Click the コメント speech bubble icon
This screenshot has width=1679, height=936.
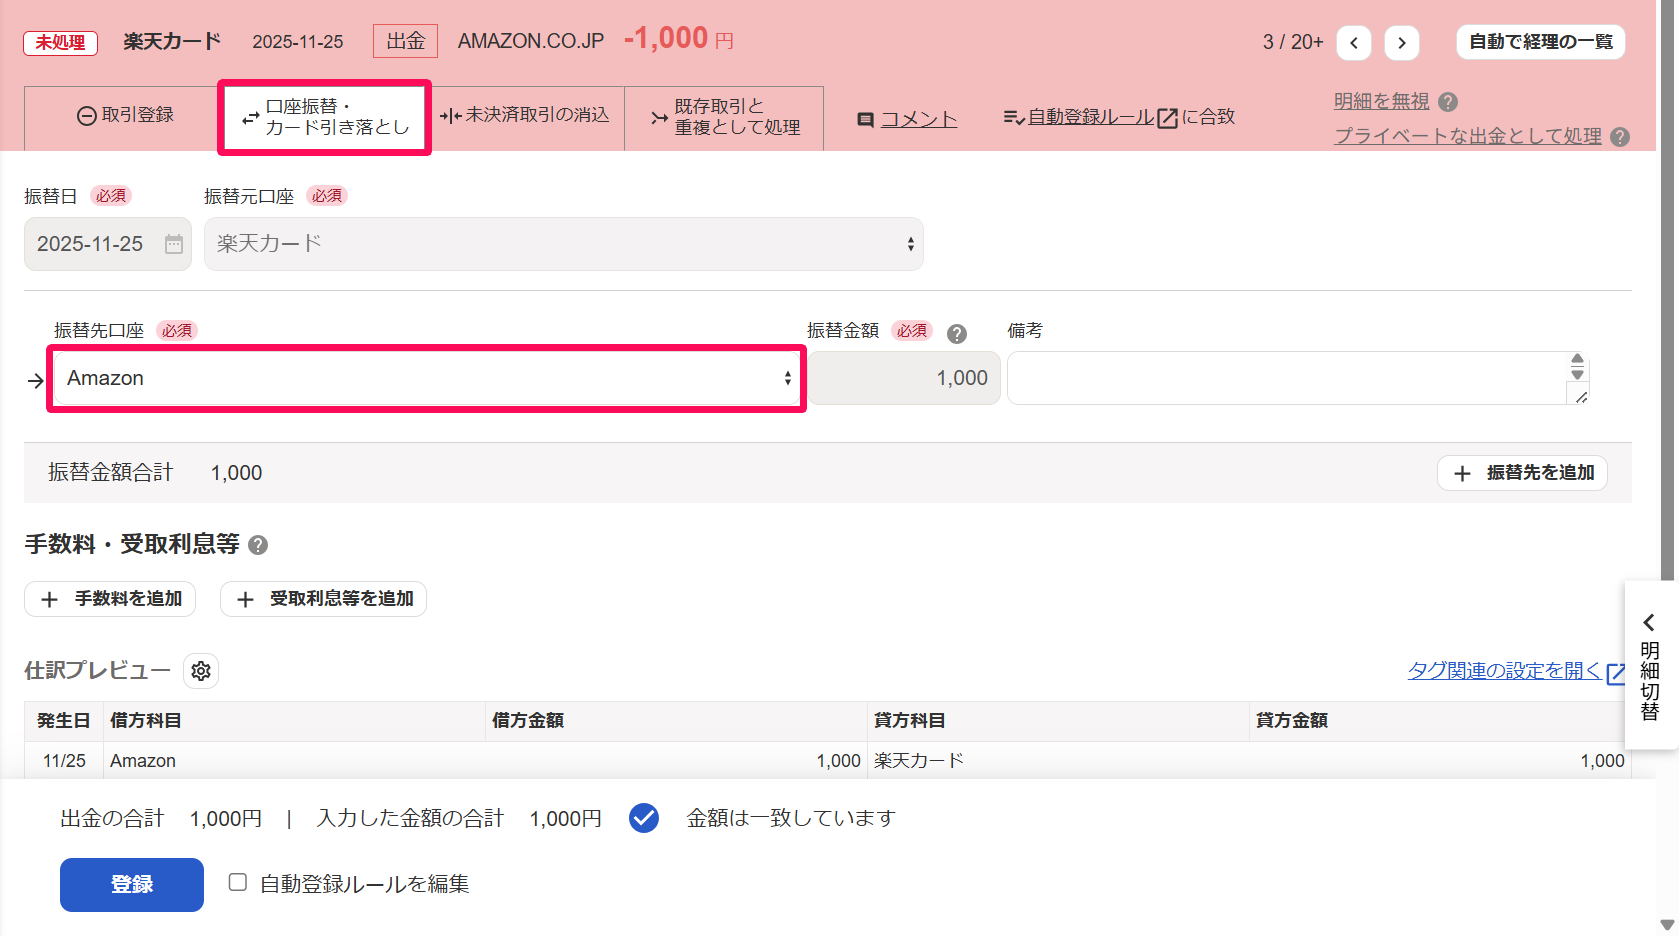866,120
